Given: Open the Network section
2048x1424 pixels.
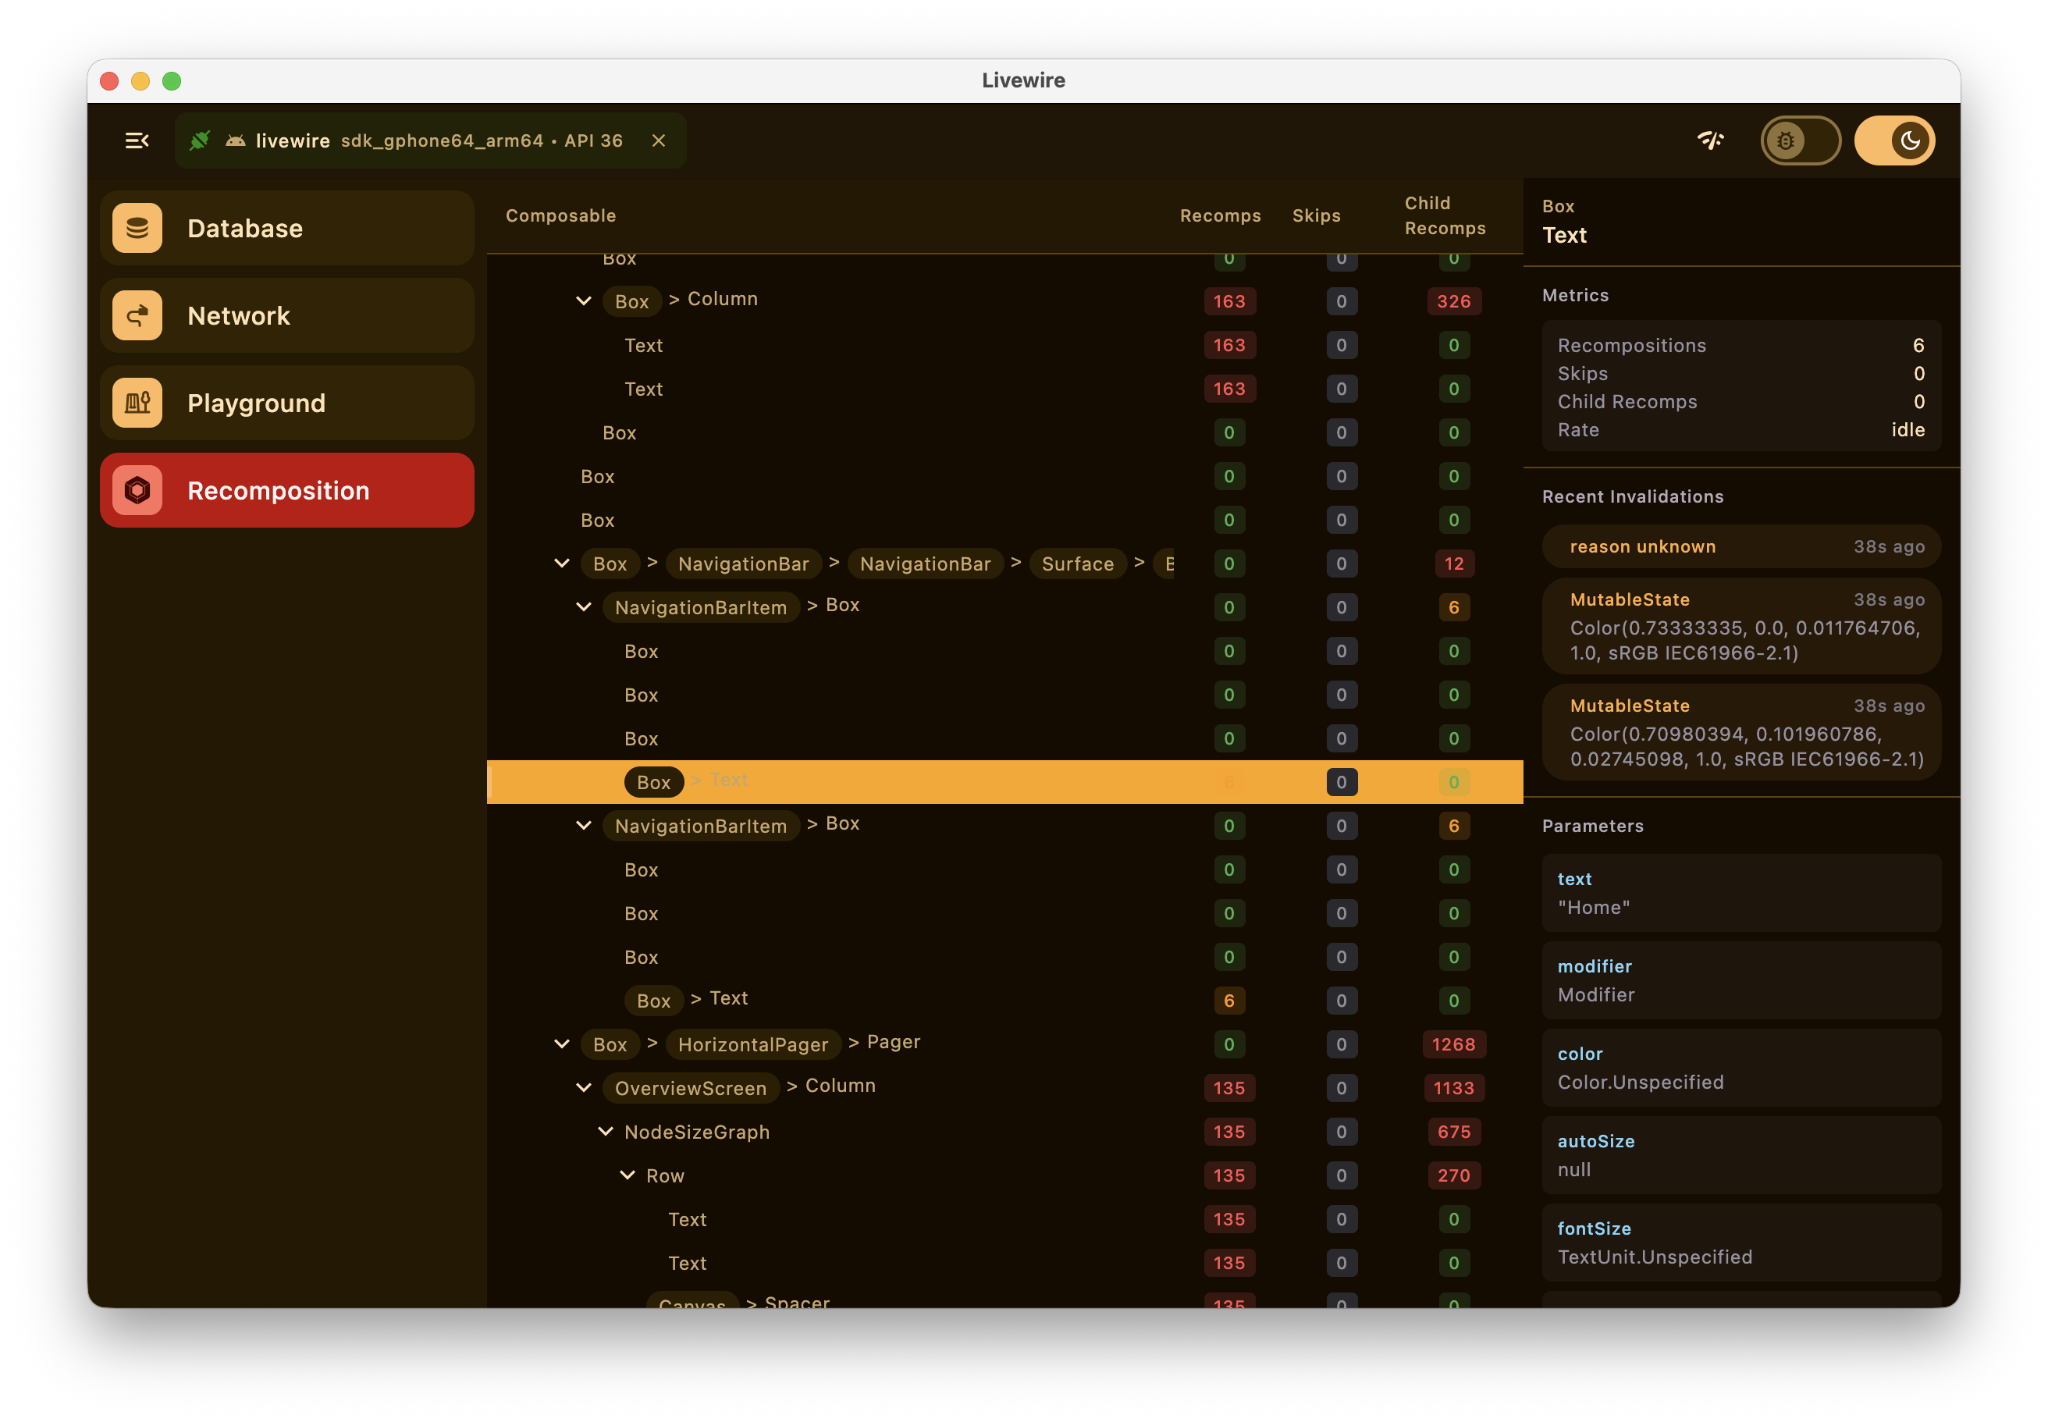Looking at the screenshot, I should pyautogui.click(x=287, y=316).
